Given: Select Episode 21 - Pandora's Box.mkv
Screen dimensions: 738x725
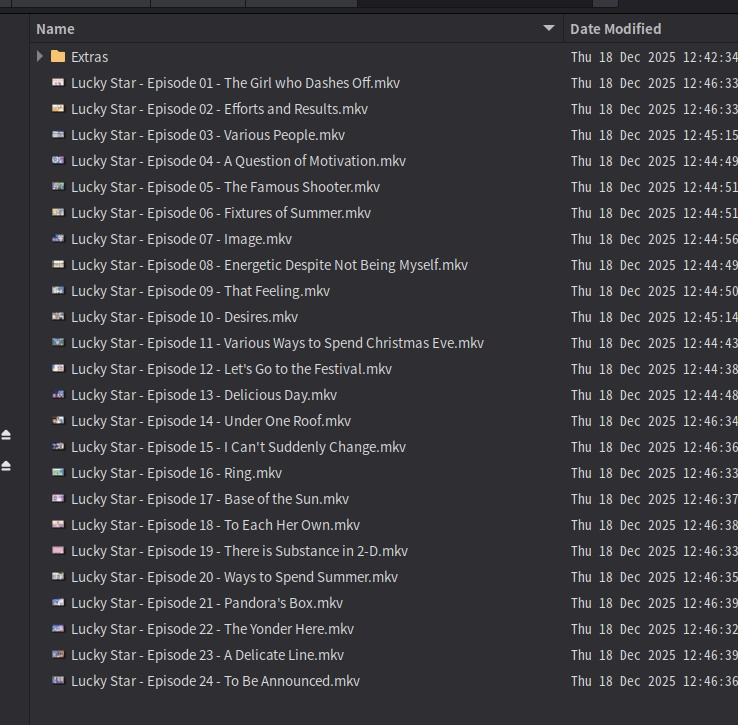Looking at the screenshot, I should [207, 603].
